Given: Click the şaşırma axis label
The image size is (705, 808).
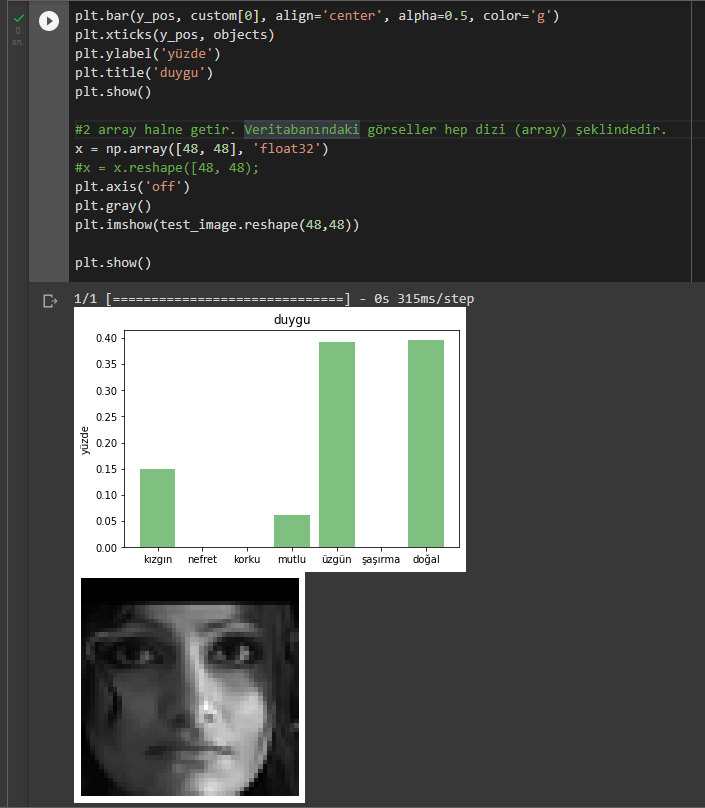Looking at the screenshot, I should pyautogui.click(x=381, y=560).
